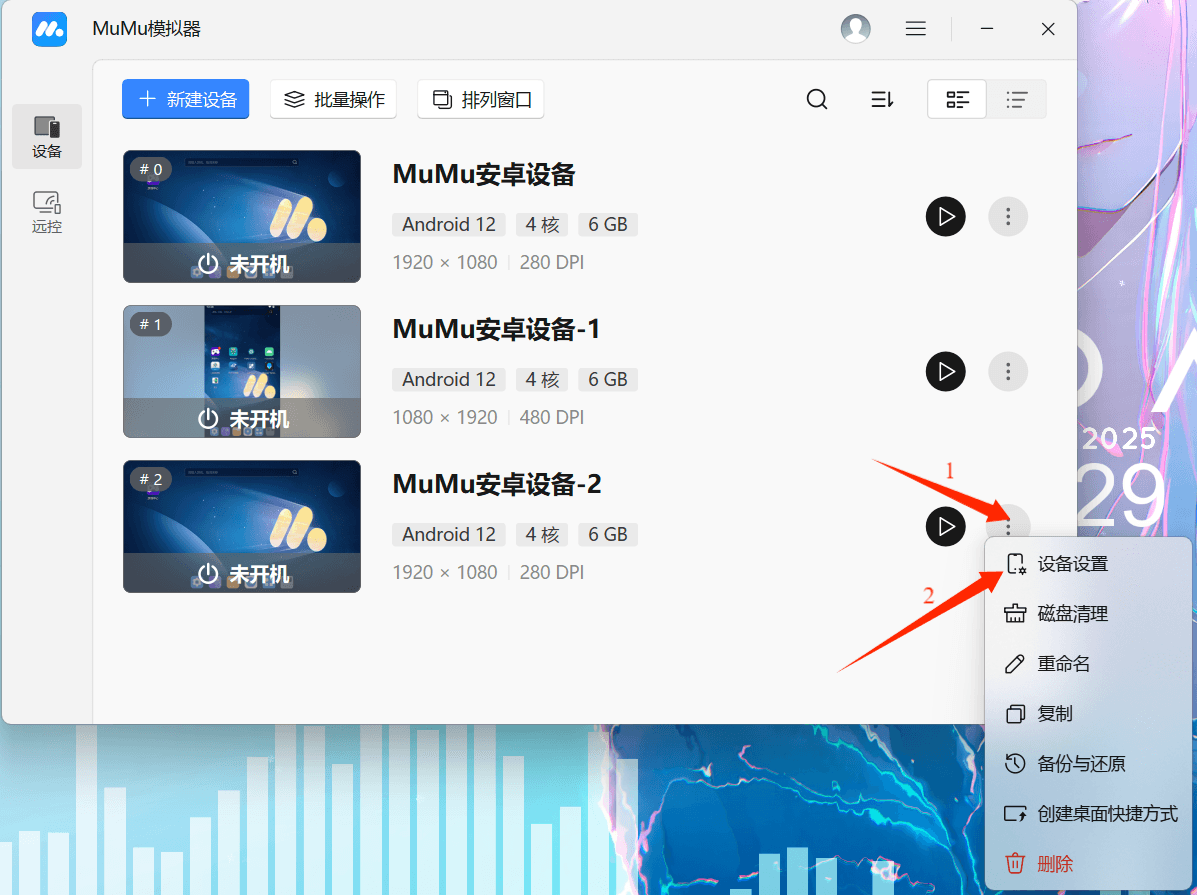Switch to list view layout
The width and height of the screenshot is (1197, 895).
[x=1017, y=99]
